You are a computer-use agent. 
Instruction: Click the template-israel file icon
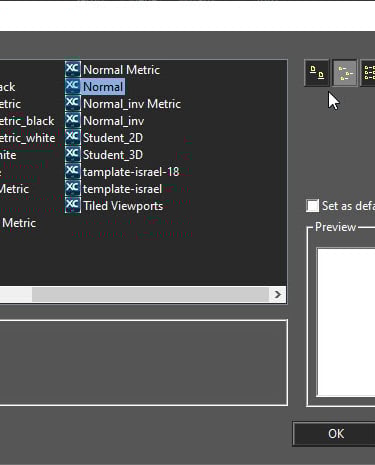(72, 188)
